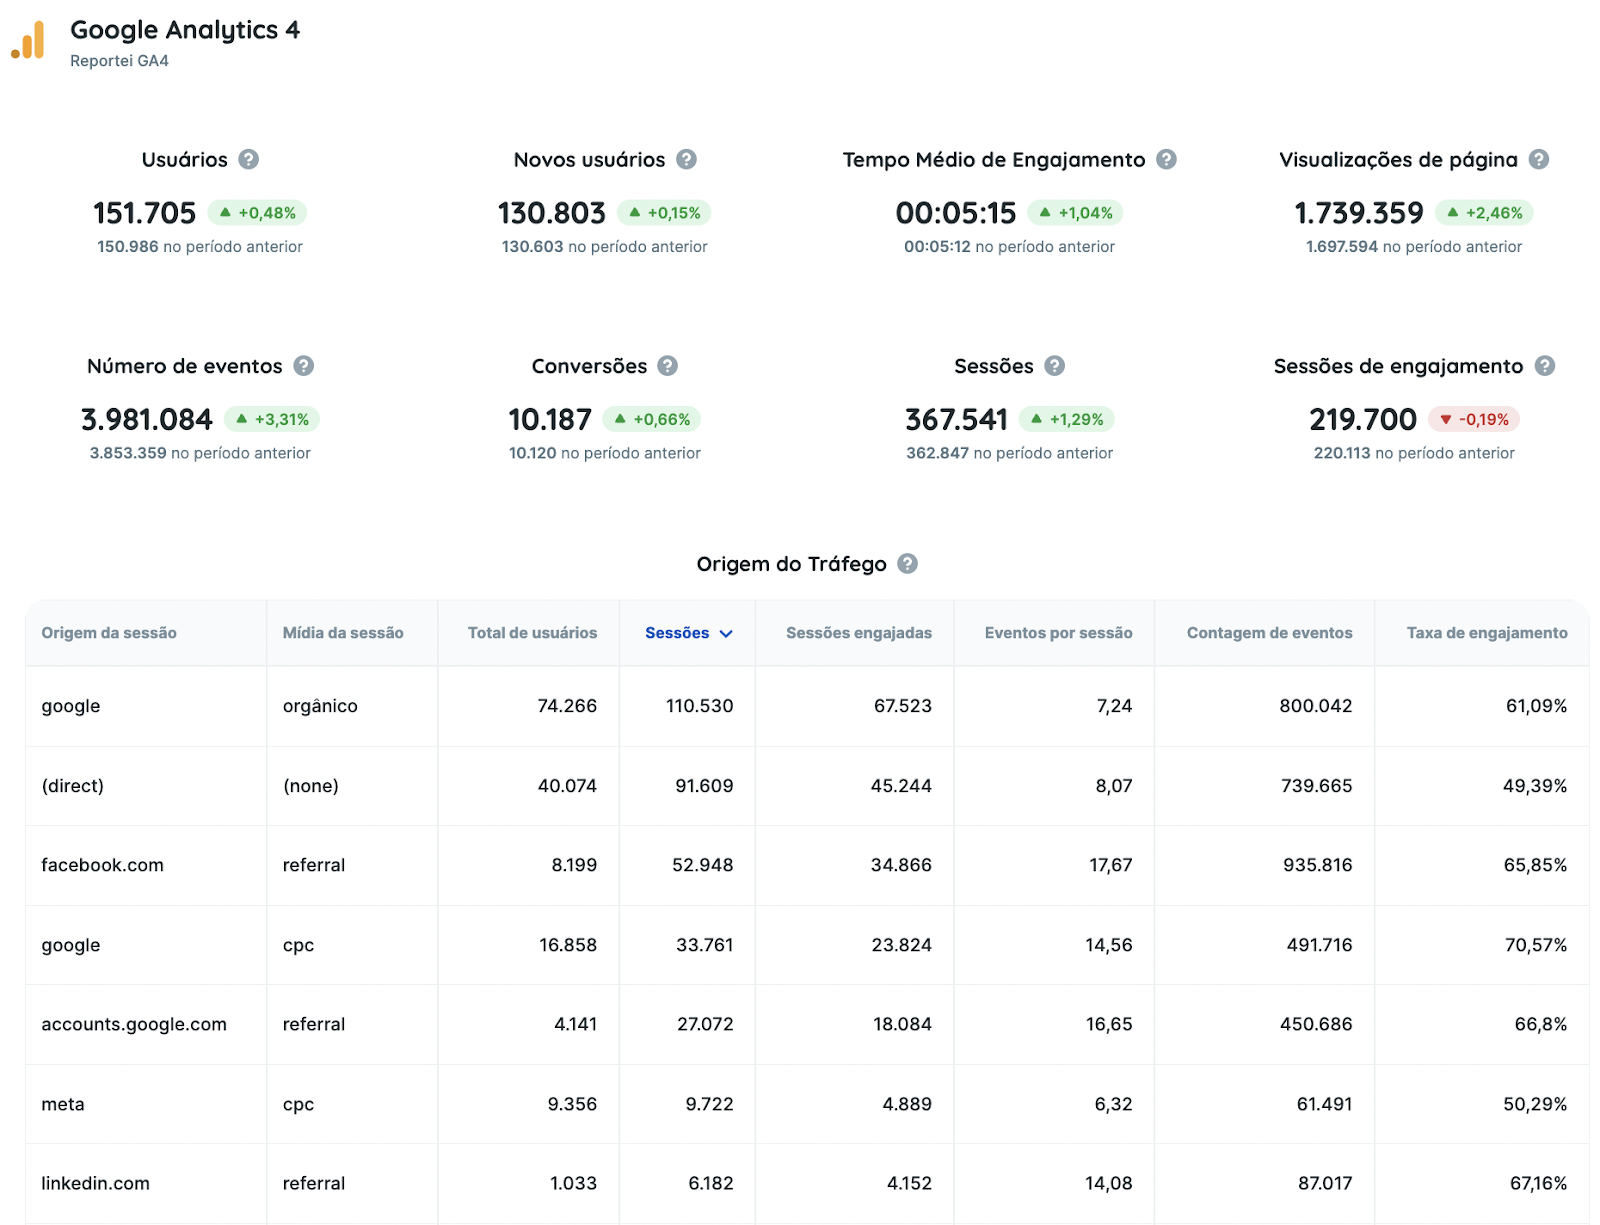Open help icon next to Conversões
The height and width of the screenshot is (1225, 1600).
(x=668, y=366)
